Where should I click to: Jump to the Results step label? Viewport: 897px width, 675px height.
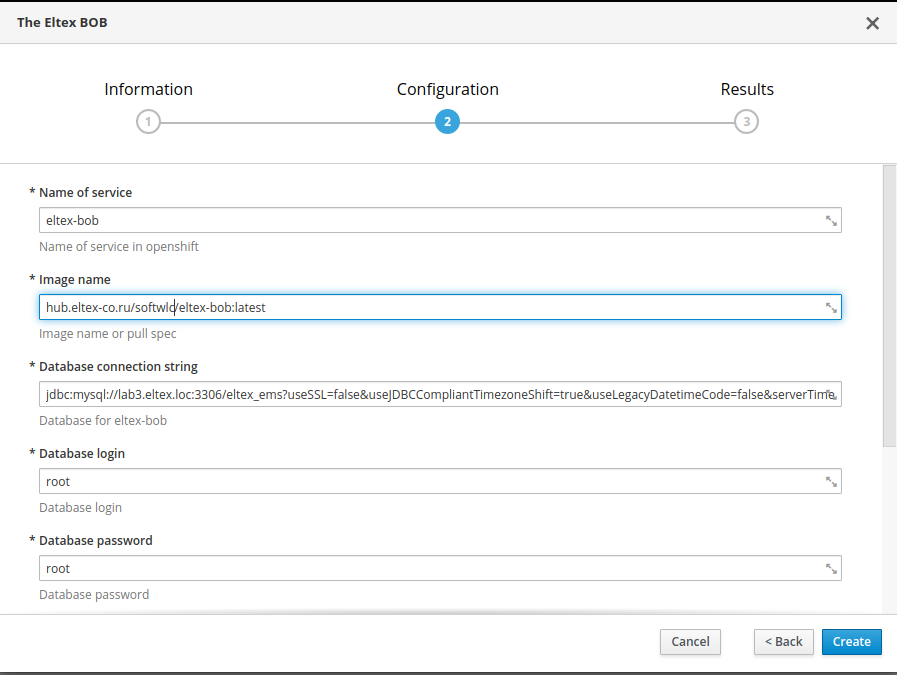pos(746,89)
